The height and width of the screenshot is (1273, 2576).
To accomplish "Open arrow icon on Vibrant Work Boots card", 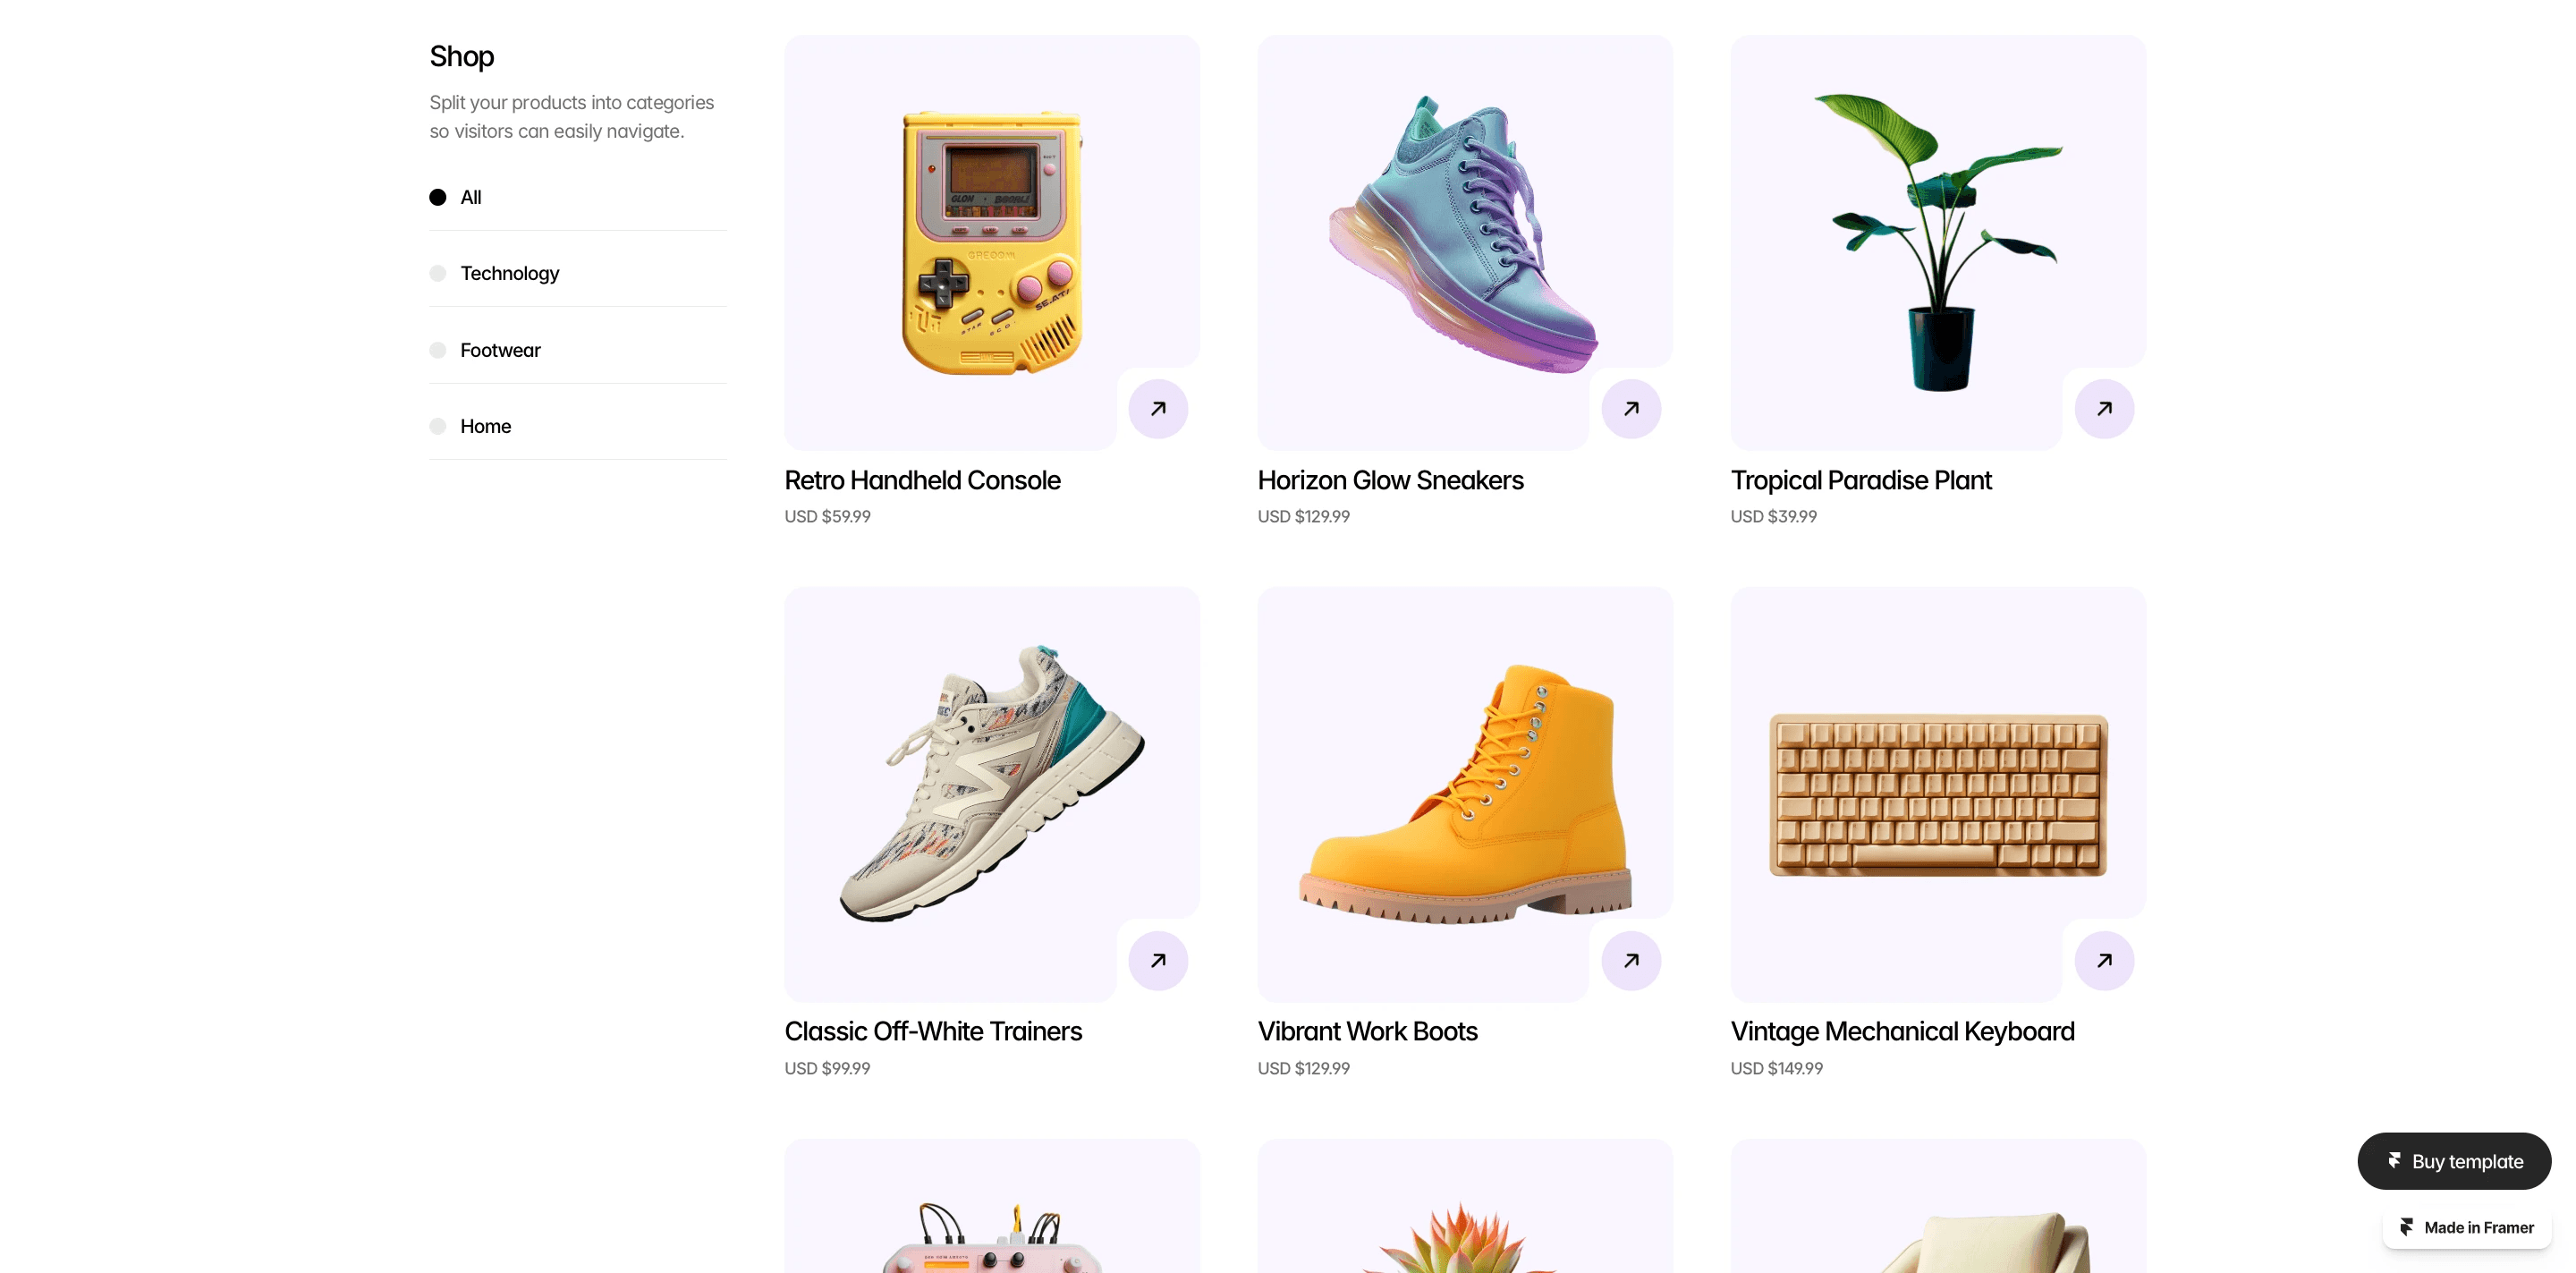I will (x=1631, y=961).
